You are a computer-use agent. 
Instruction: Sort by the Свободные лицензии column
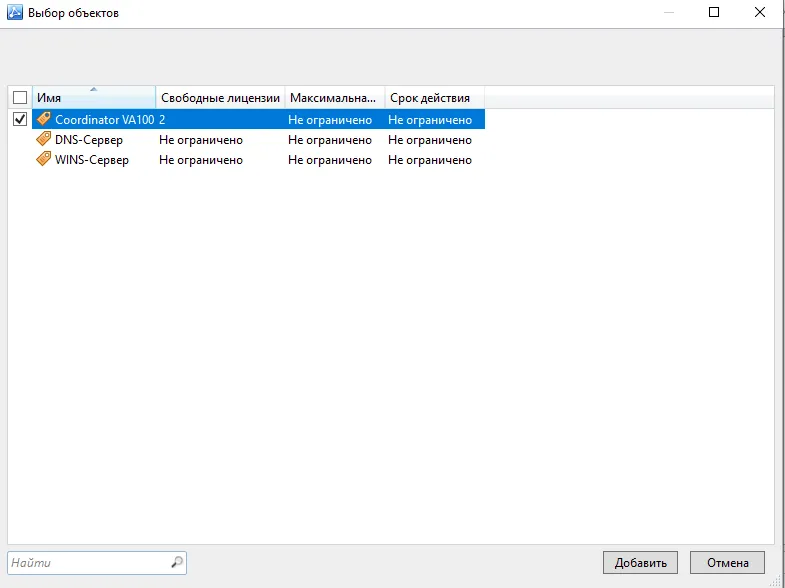point(220,97)
